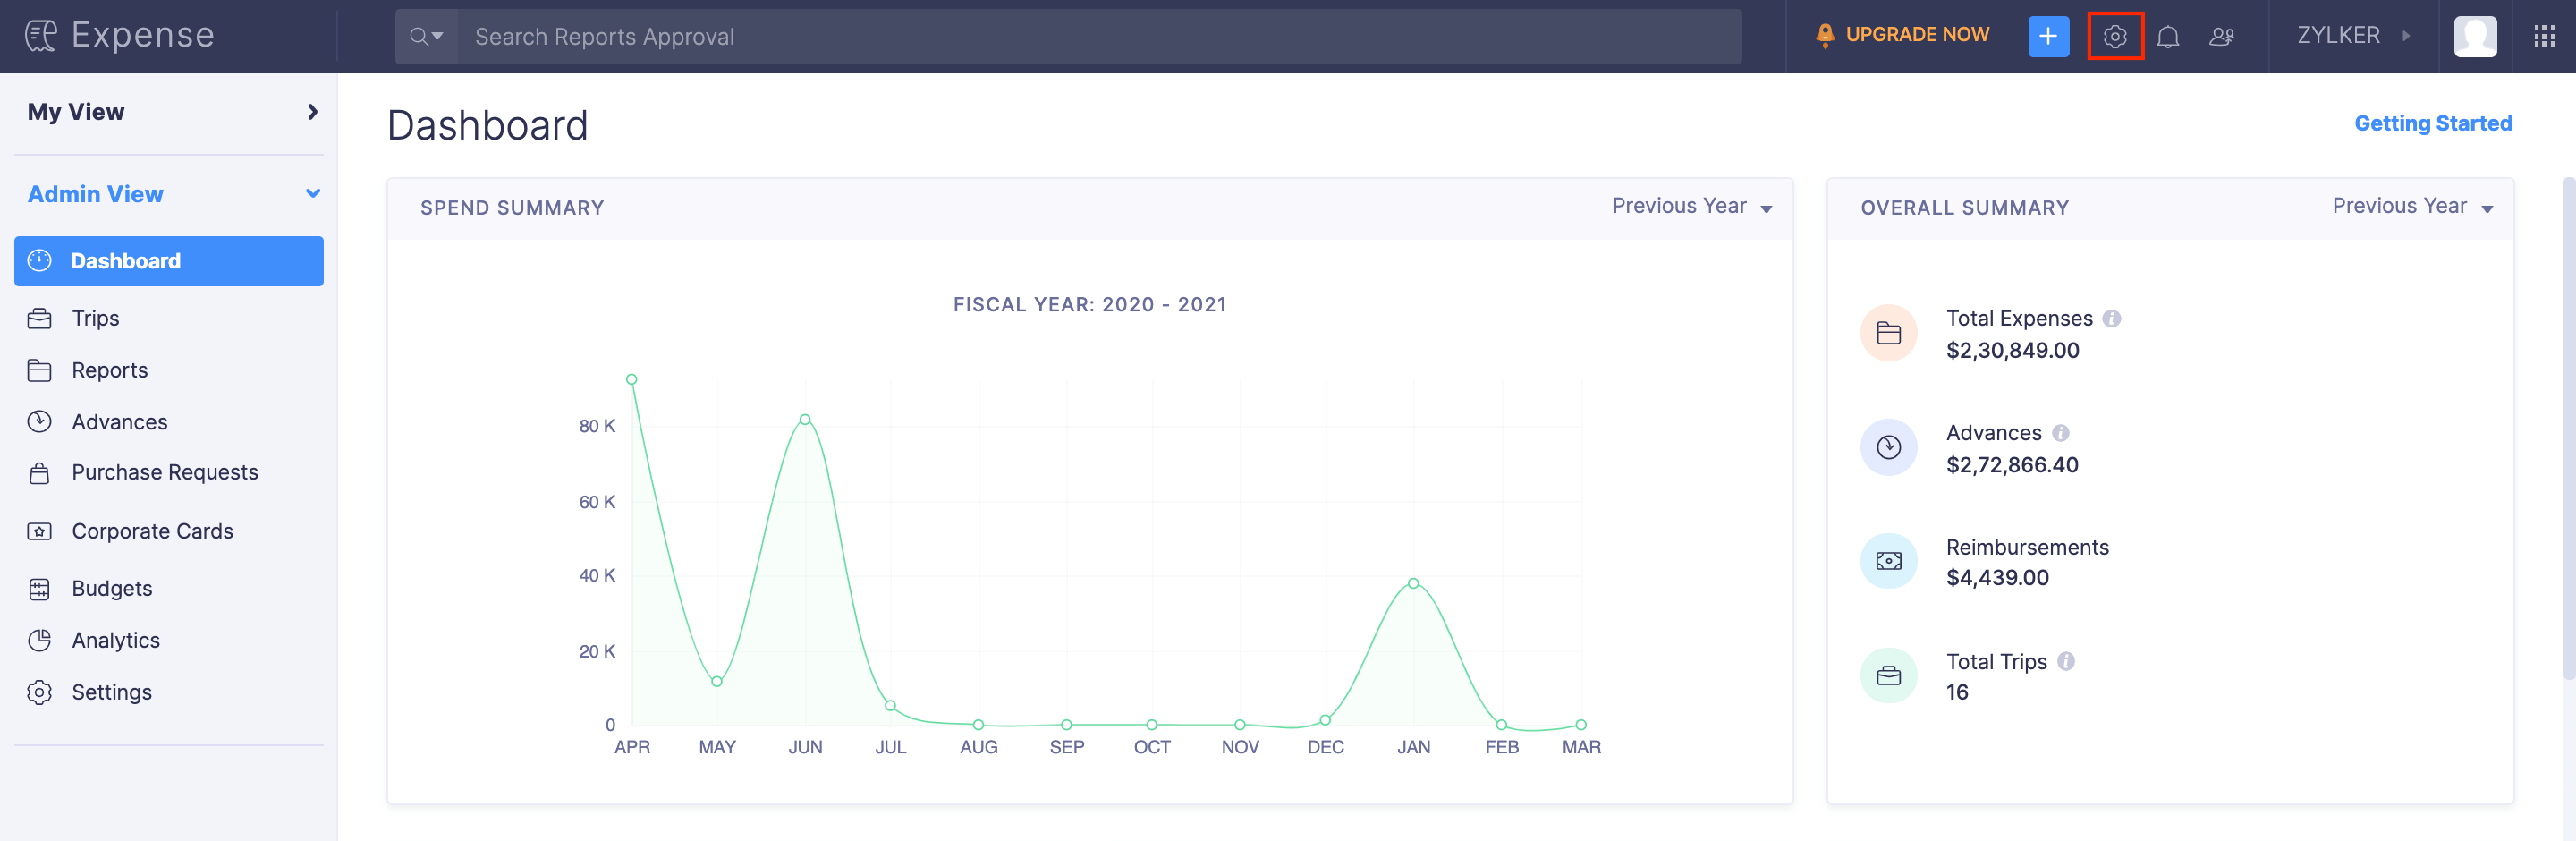This screenshot has height=841, width=2576.
Task: Expand the My View section
Action: click(312, 112)
